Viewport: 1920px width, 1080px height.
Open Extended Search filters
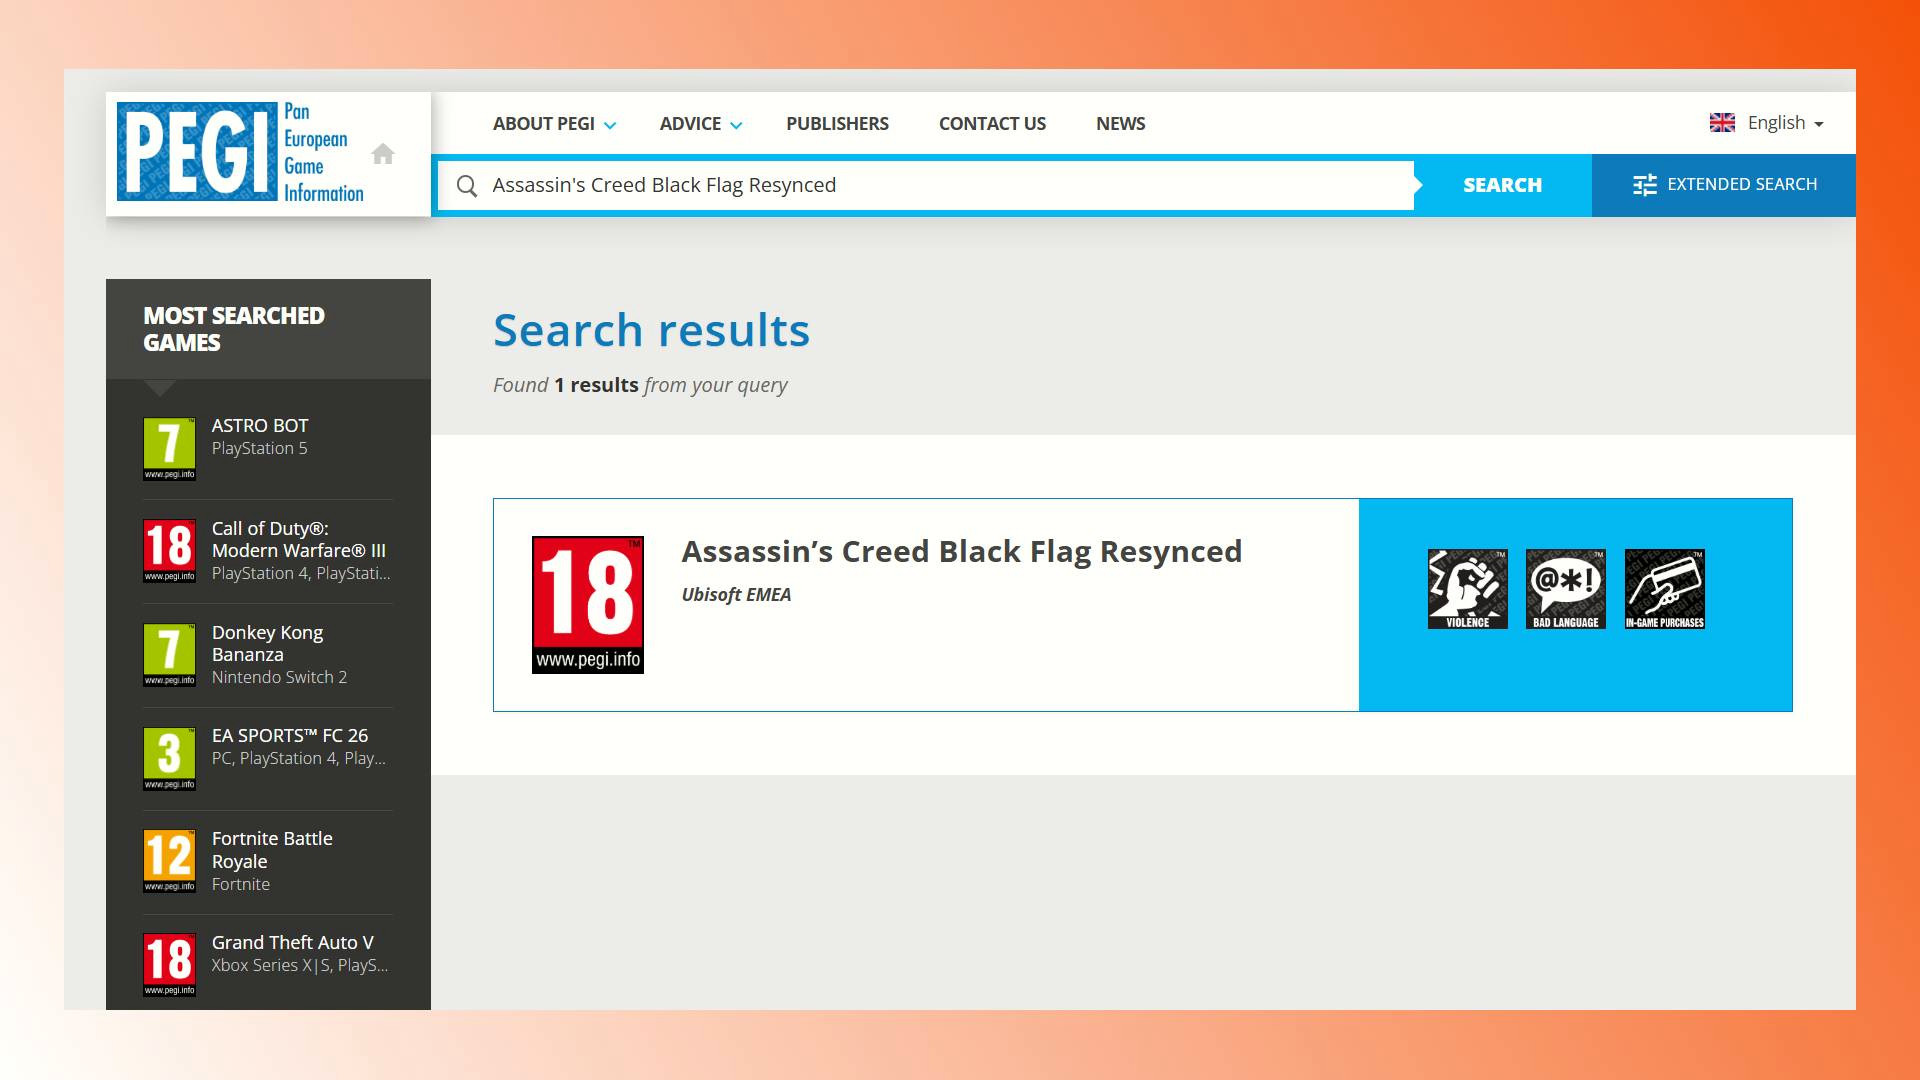[1724, 185]
